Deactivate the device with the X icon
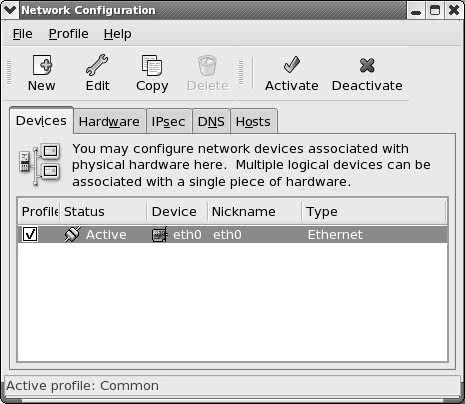The height and width of the screenshot is (404, 465). pyautogui.click(x=367, y=65)
